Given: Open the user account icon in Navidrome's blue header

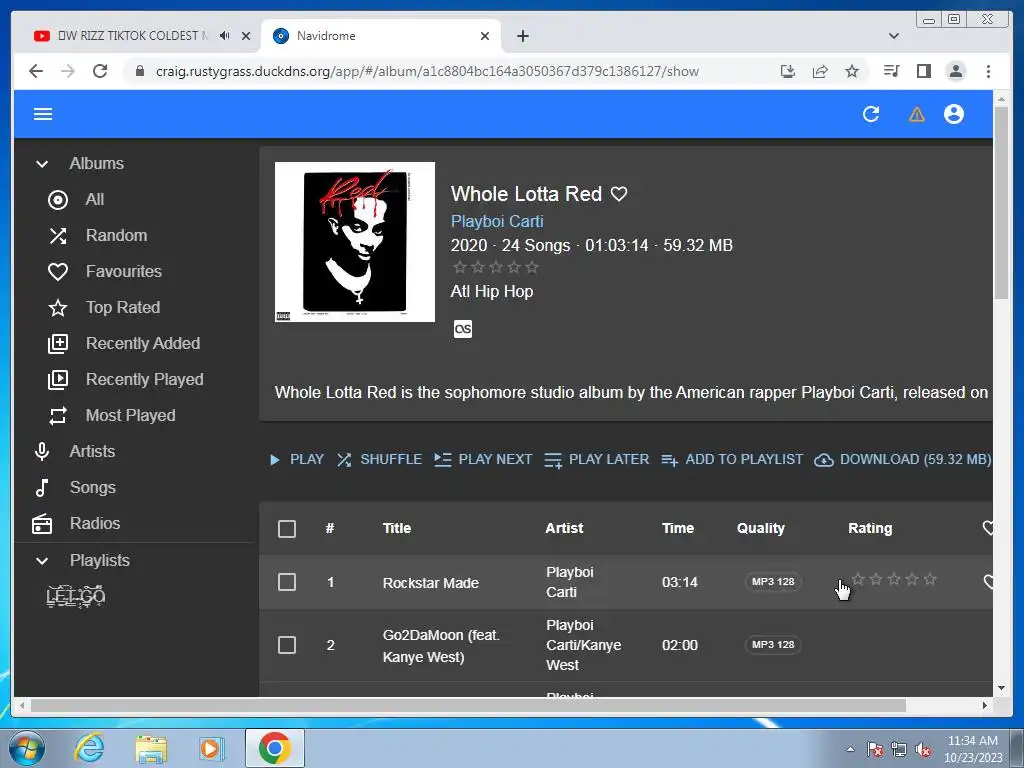Looking at the screenshot, I should [954, 114].
